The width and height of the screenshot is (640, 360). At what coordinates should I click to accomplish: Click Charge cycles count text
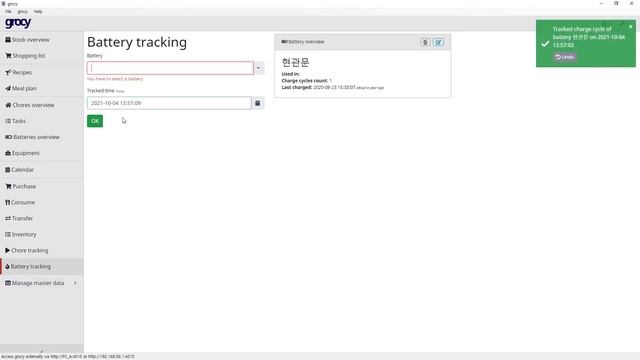point(307,81)
